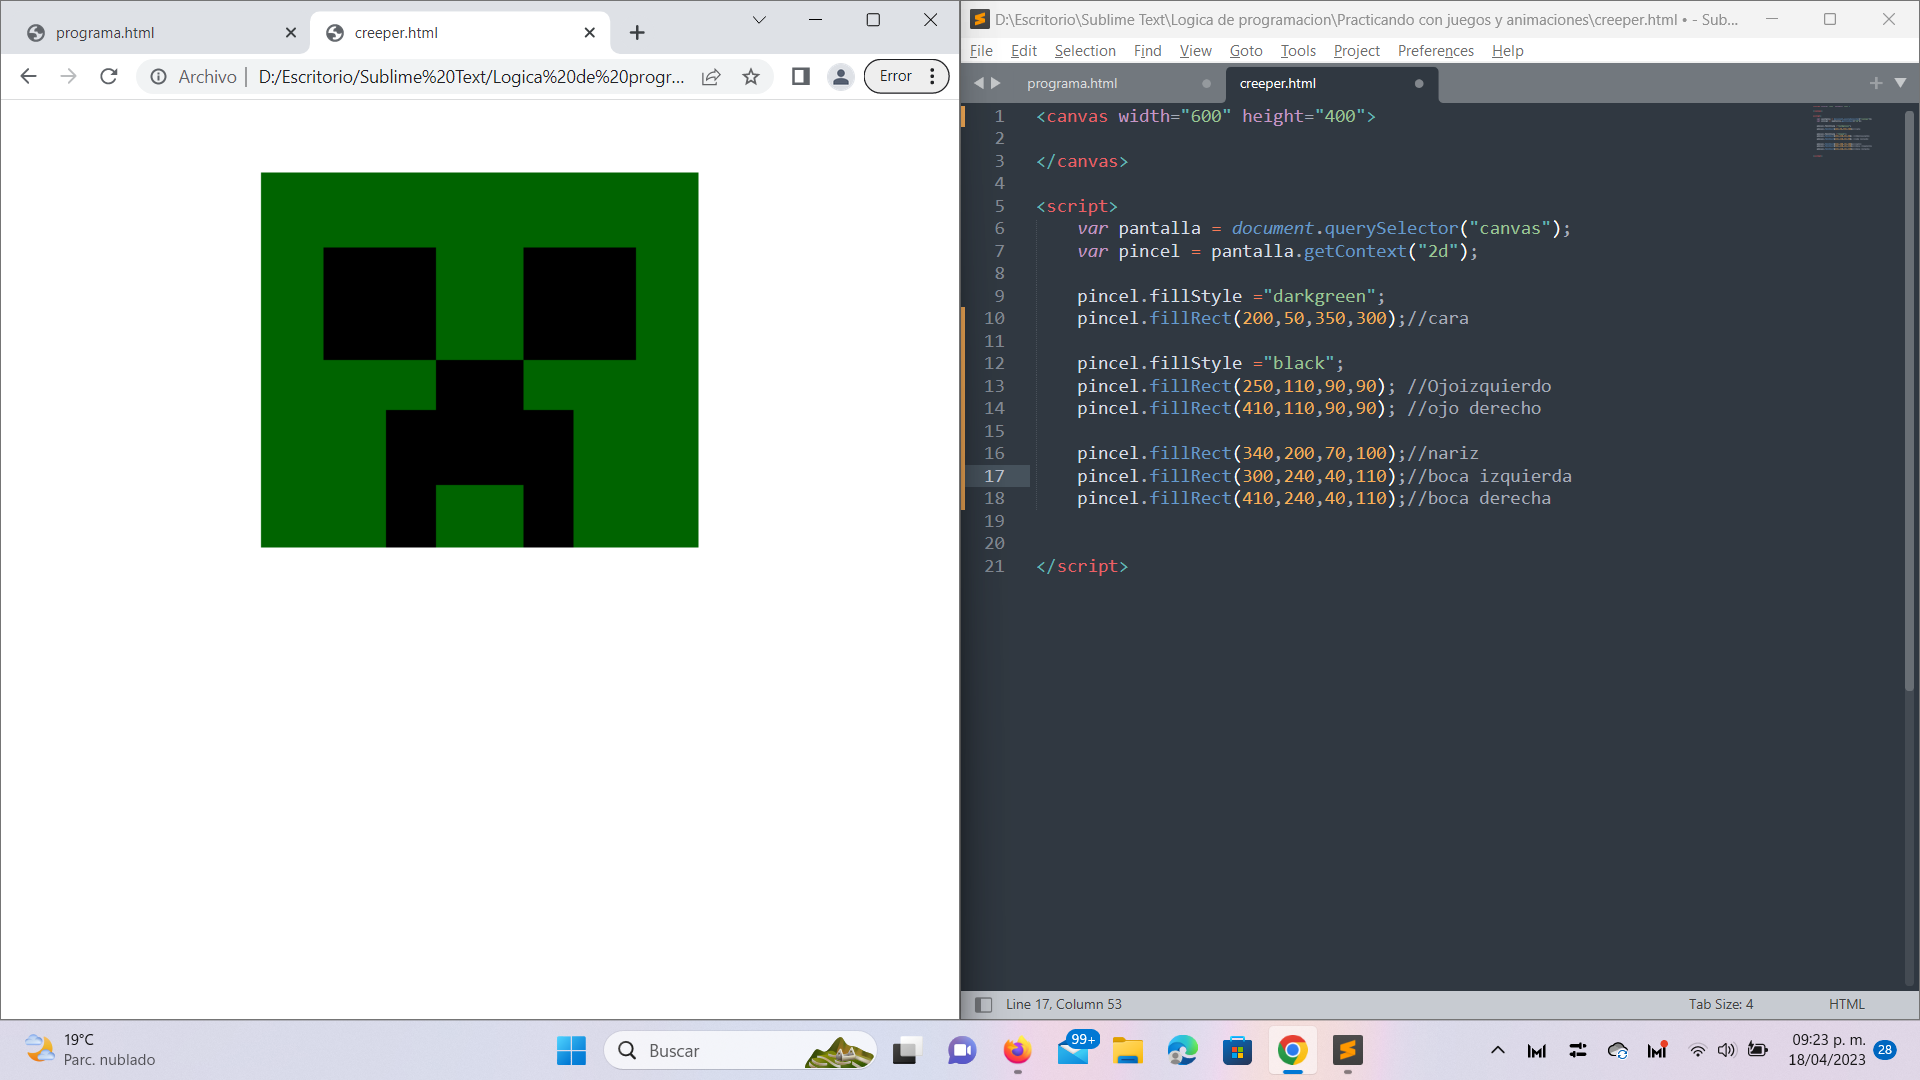The width and height of the screenshot is (1920, 1080).
Task: Reload the creeper.html page
Action: (x=109, y=76)
